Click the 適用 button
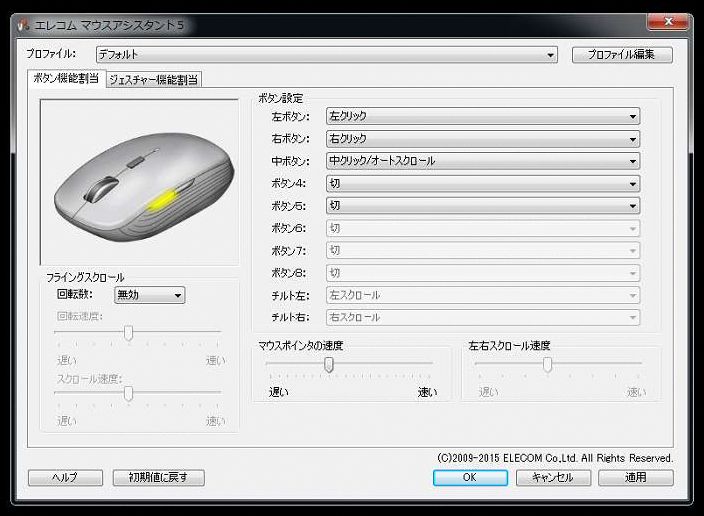The height and width of the screenshot is (516, 704). click(636, 477)
